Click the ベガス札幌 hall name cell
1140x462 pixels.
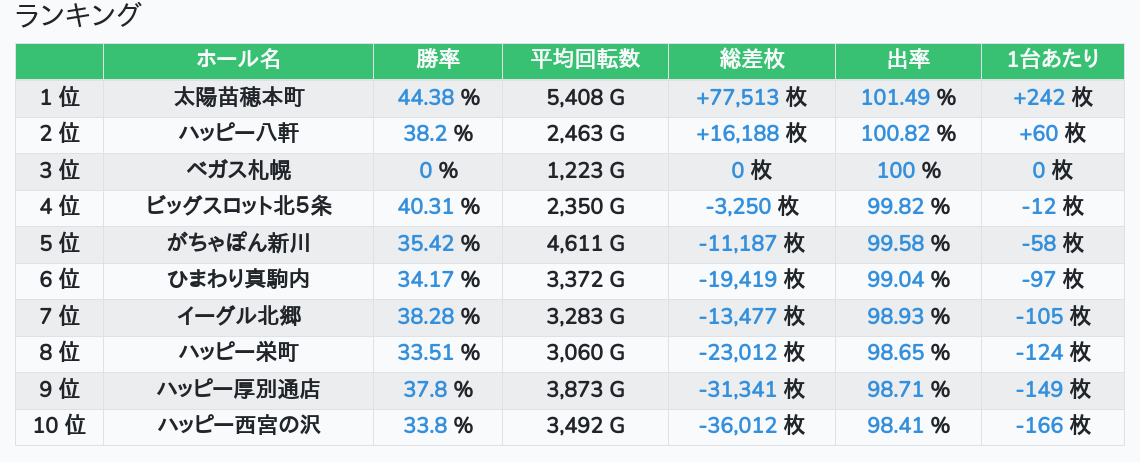pos(238,170)
